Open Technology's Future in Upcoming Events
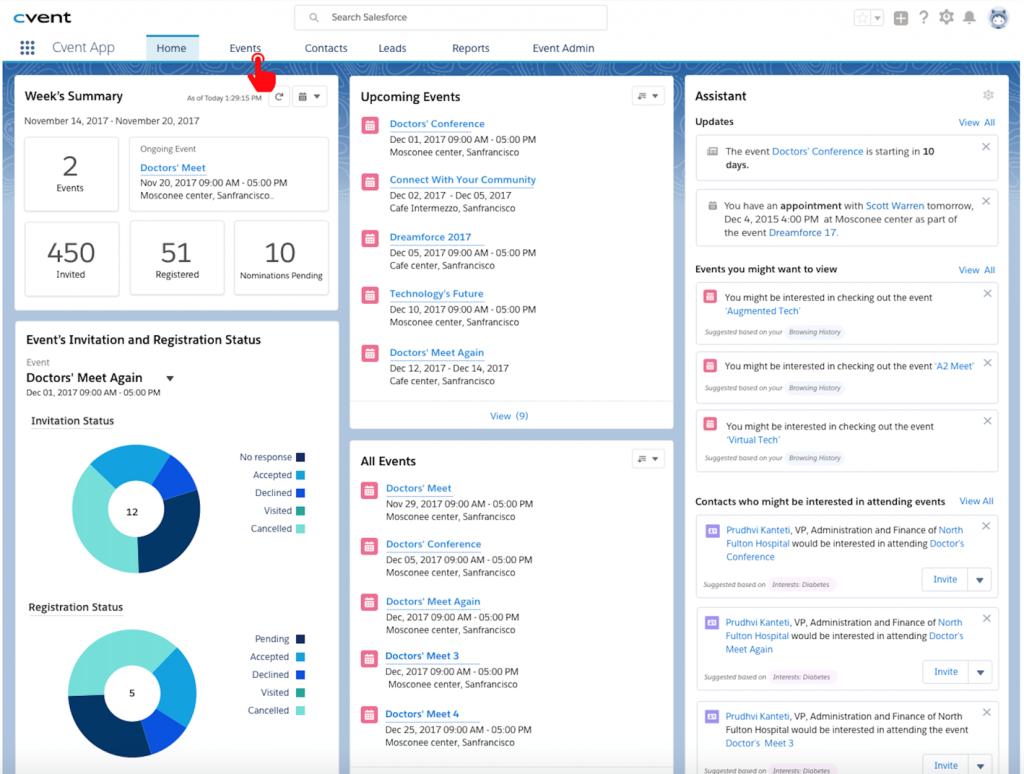 click(x=436, y=294)
